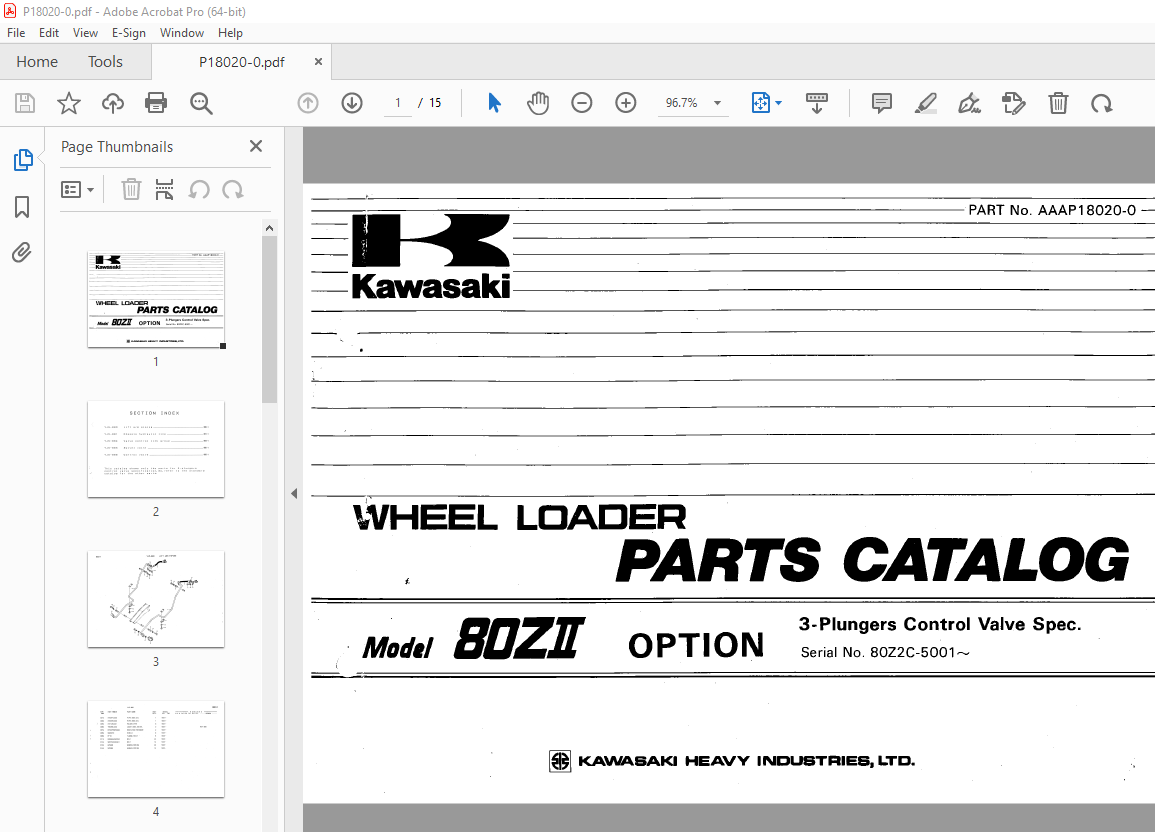Image resolution: width=1155 pixels, height=832 pixels.
Task: Click the PARTS CATALOG heading
Action: pyautogui.click(x=873, y=560)
